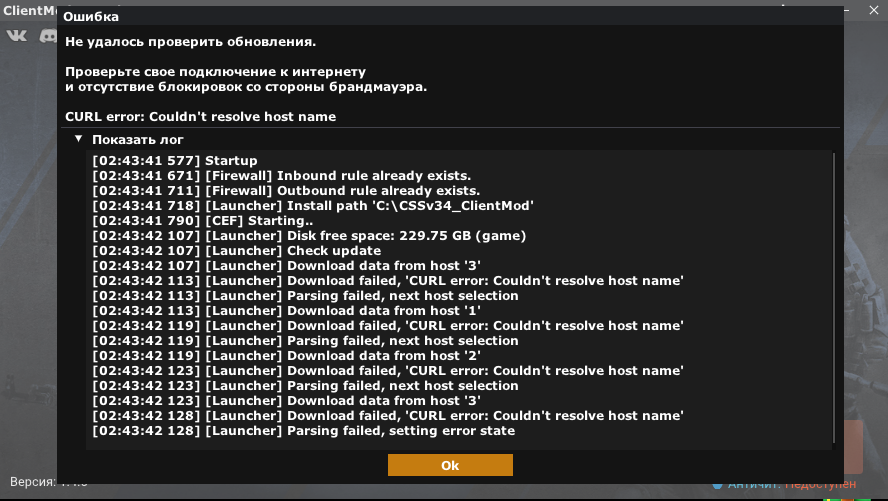Click the 'Версия' version label
The width and height of the screenshot is (888, 501).
(32, 482)
